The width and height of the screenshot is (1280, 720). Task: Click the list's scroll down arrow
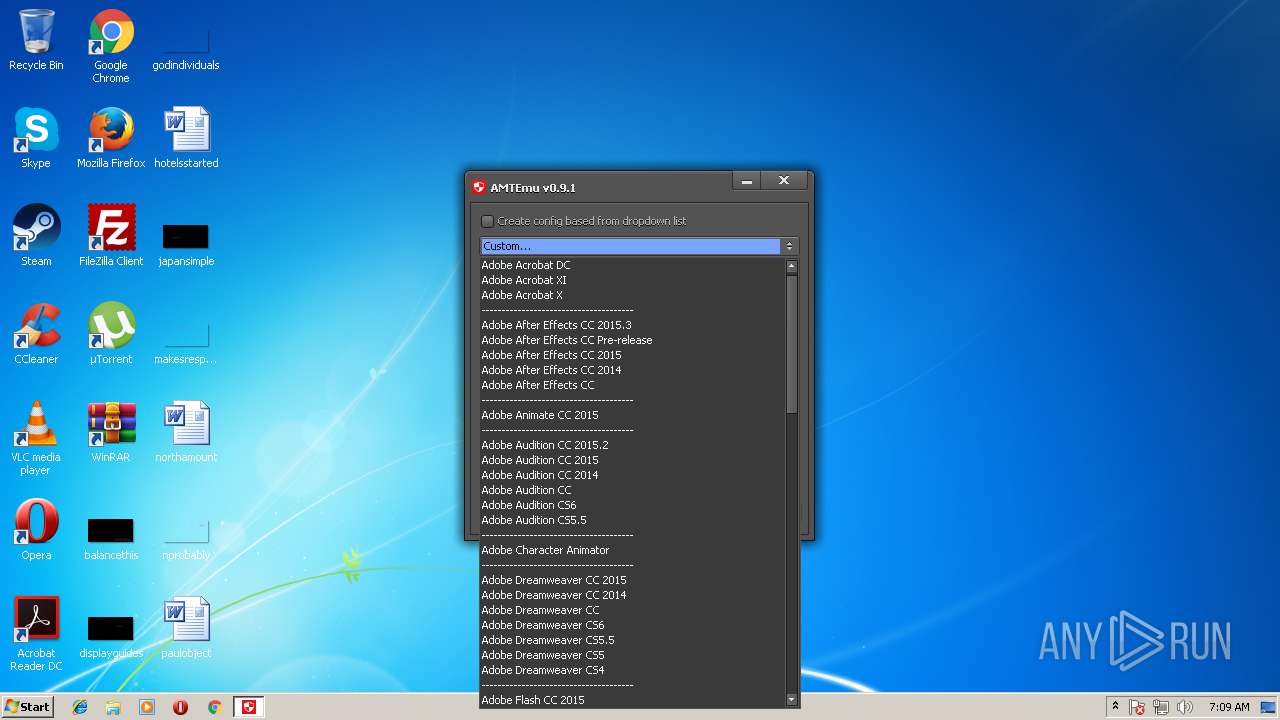point(791,700)
